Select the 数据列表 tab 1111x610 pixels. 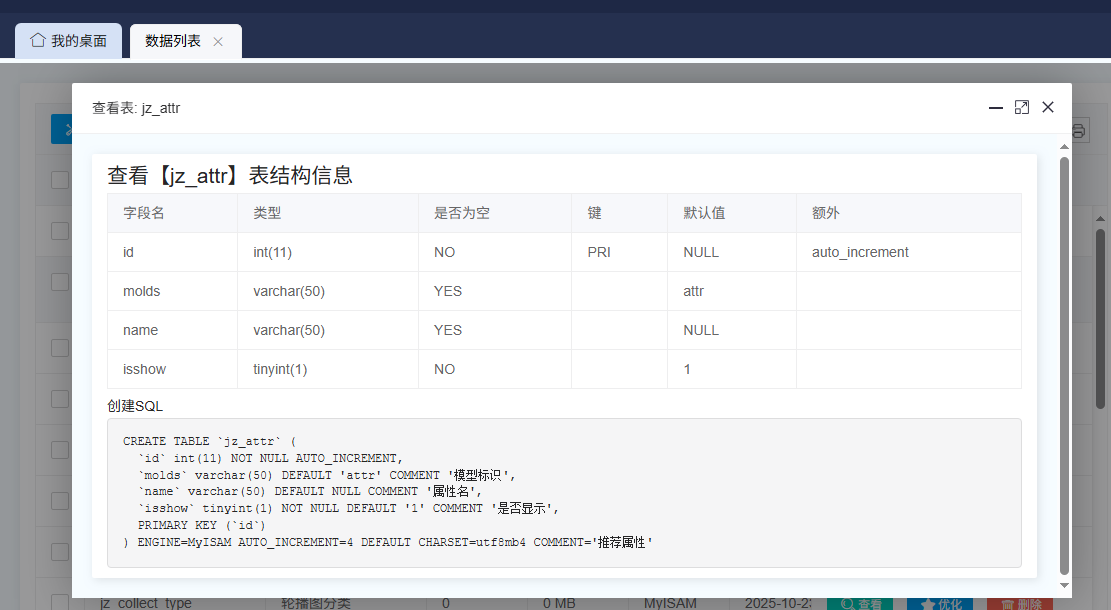173,41
